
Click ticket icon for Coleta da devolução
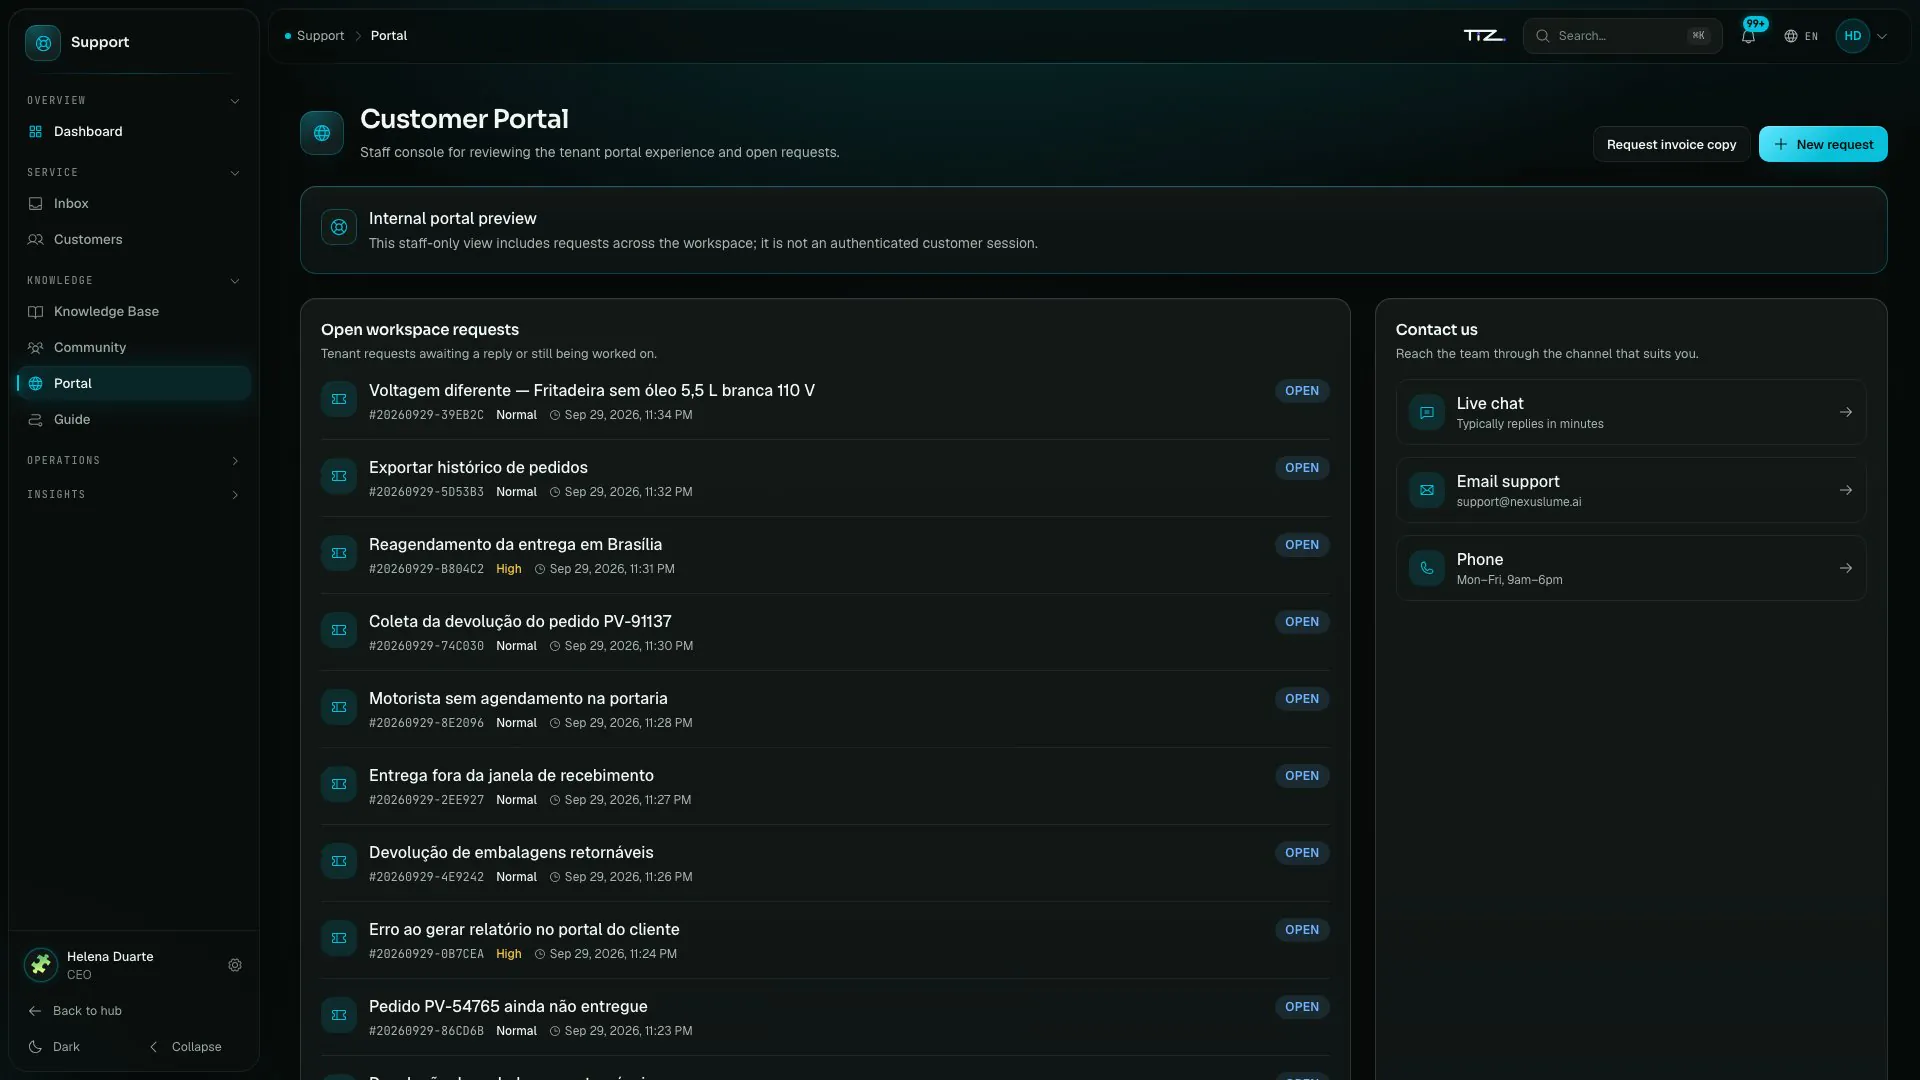[x=339, y=630]
